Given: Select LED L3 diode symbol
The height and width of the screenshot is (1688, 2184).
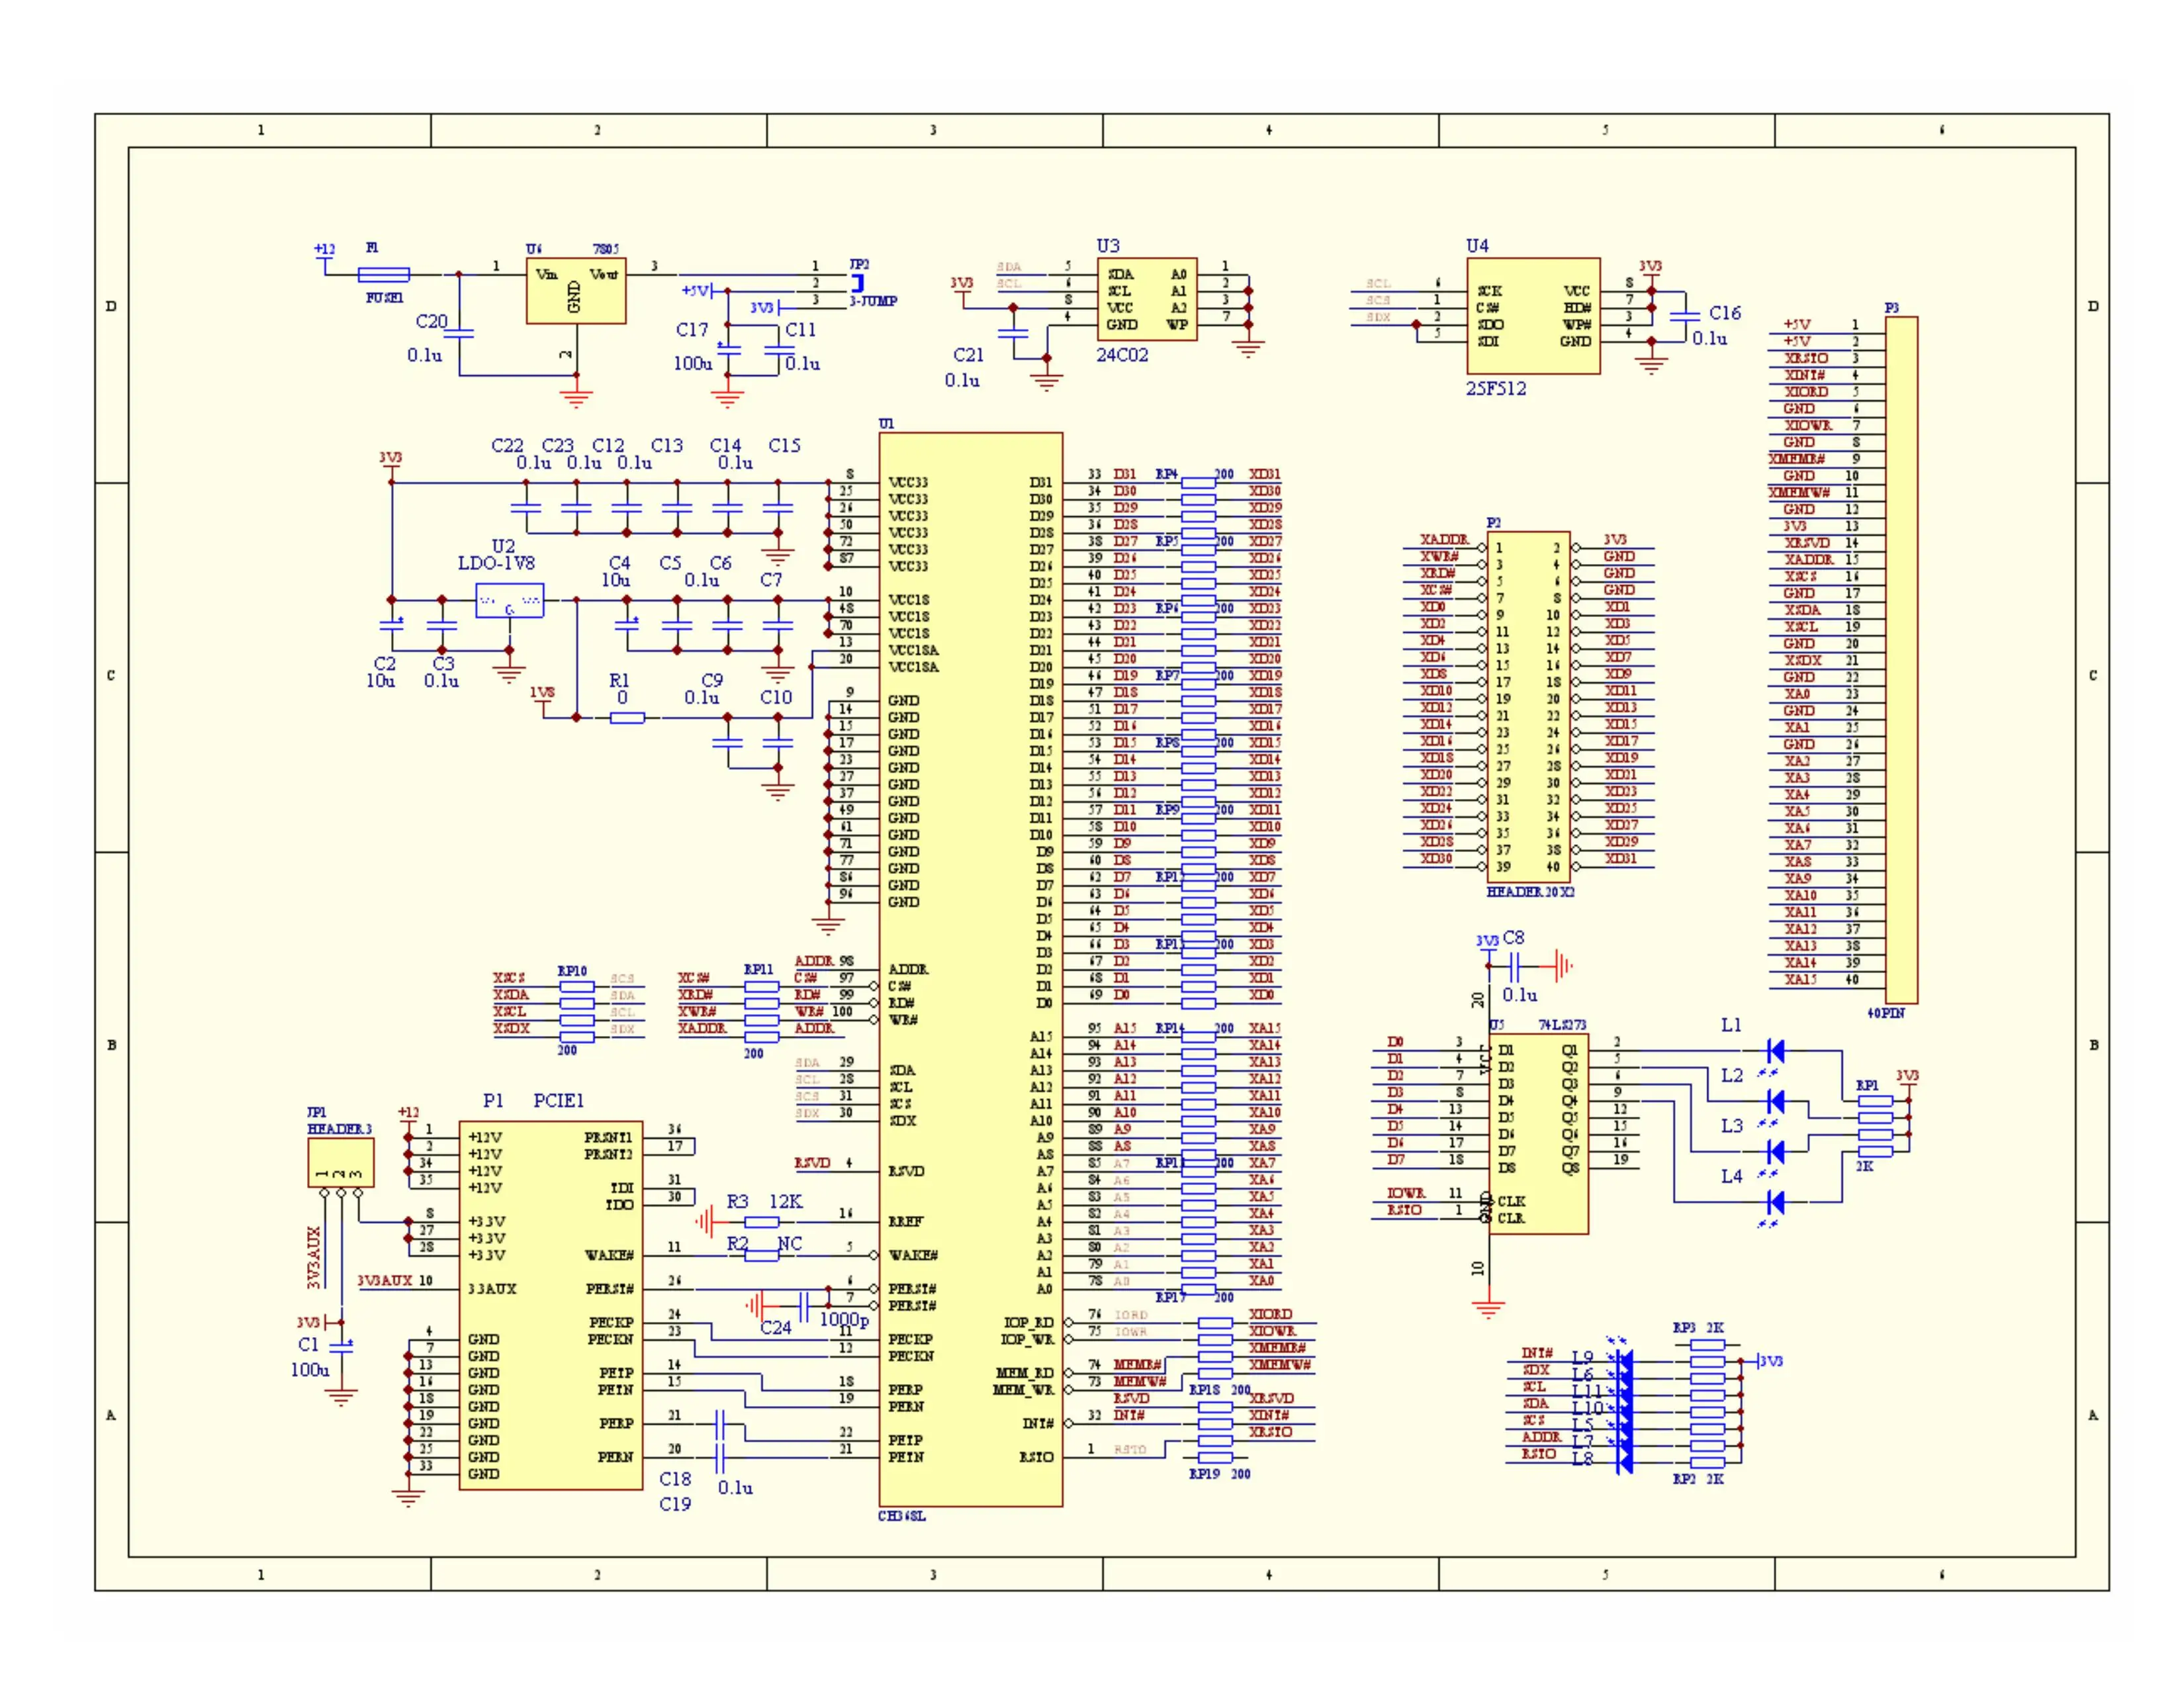Looking at the screenshot, I should click(x=1775, y=1151).
